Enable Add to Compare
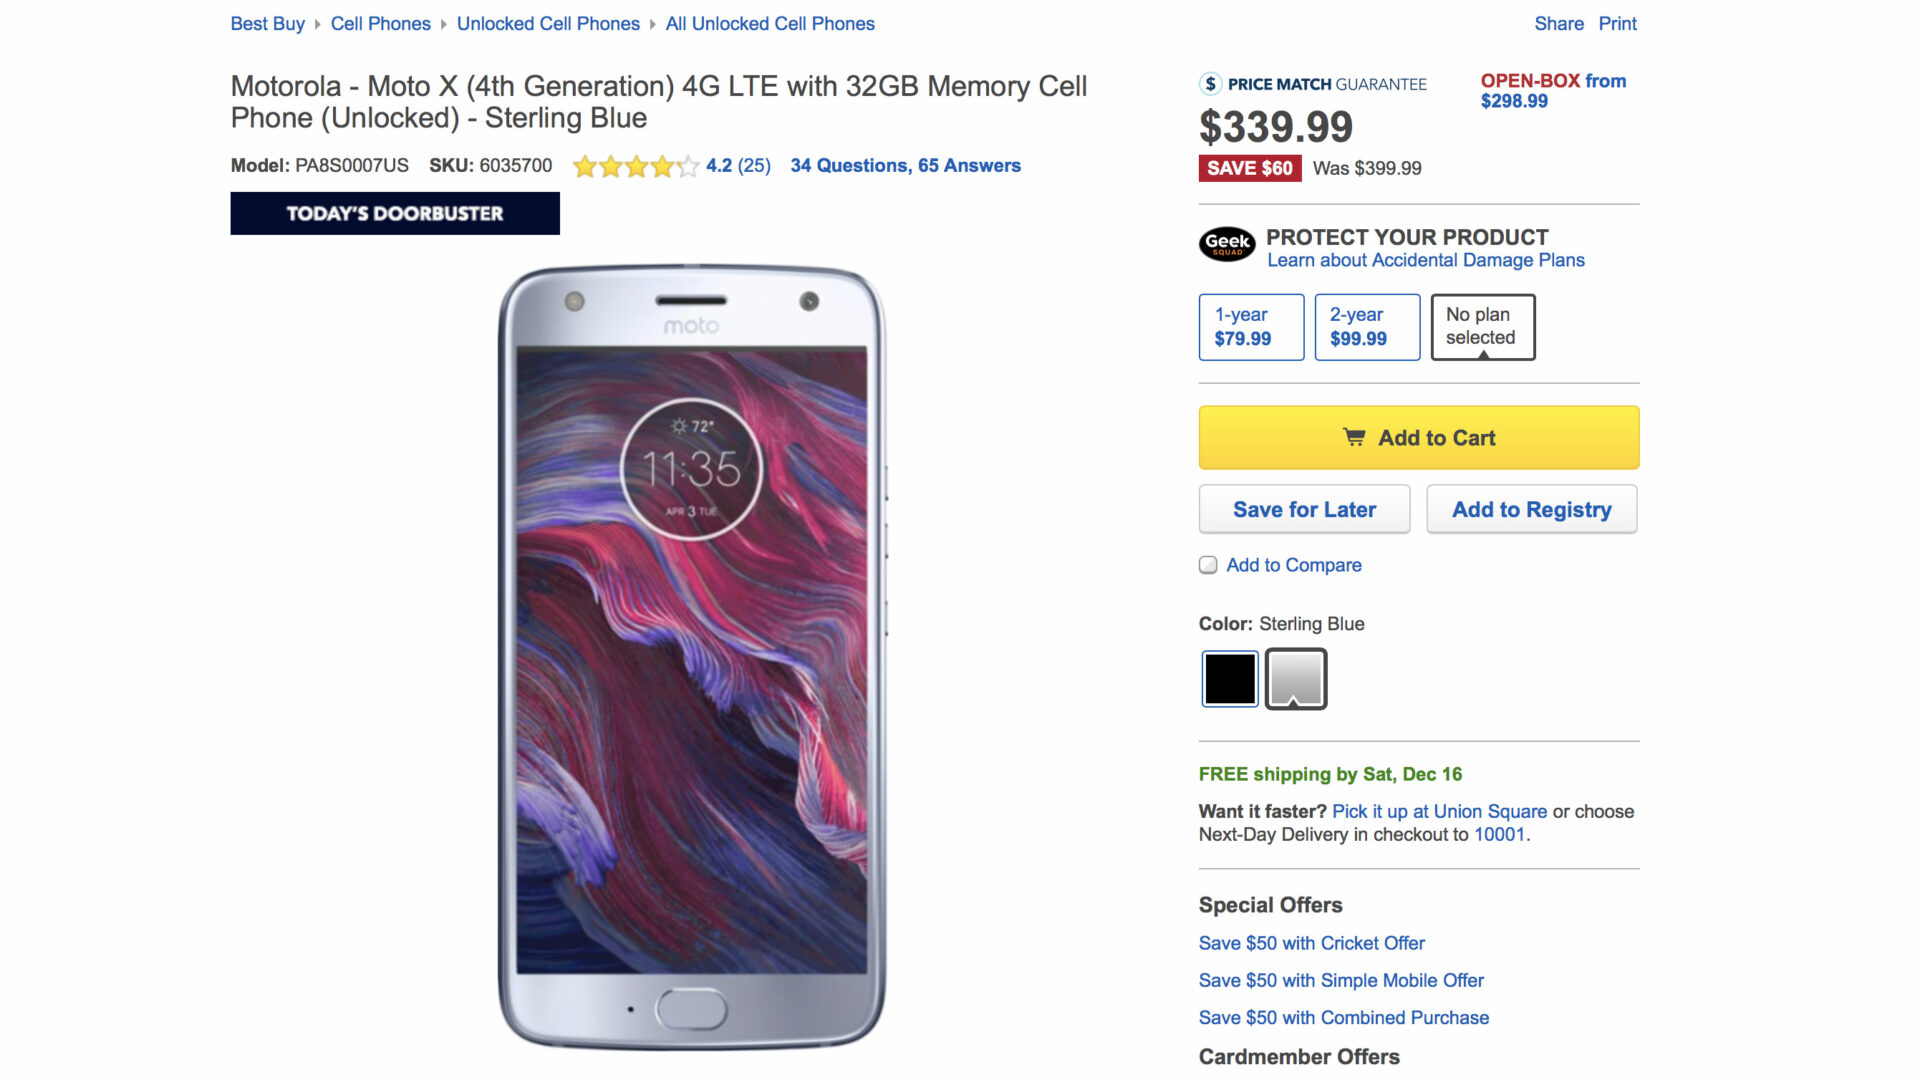Image resolution: width=1920 pixels, height=1080 pixels. coord(1207,565)
